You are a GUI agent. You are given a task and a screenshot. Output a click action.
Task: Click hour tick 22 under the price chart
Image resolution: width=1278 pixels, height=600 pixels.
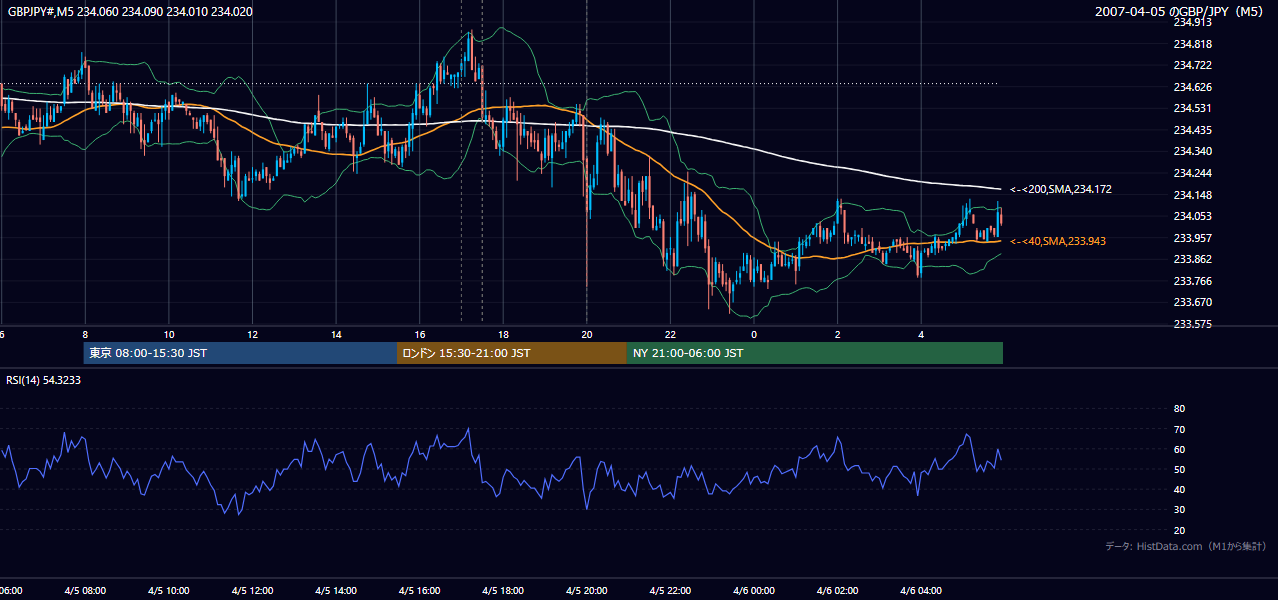pos(671,335)
